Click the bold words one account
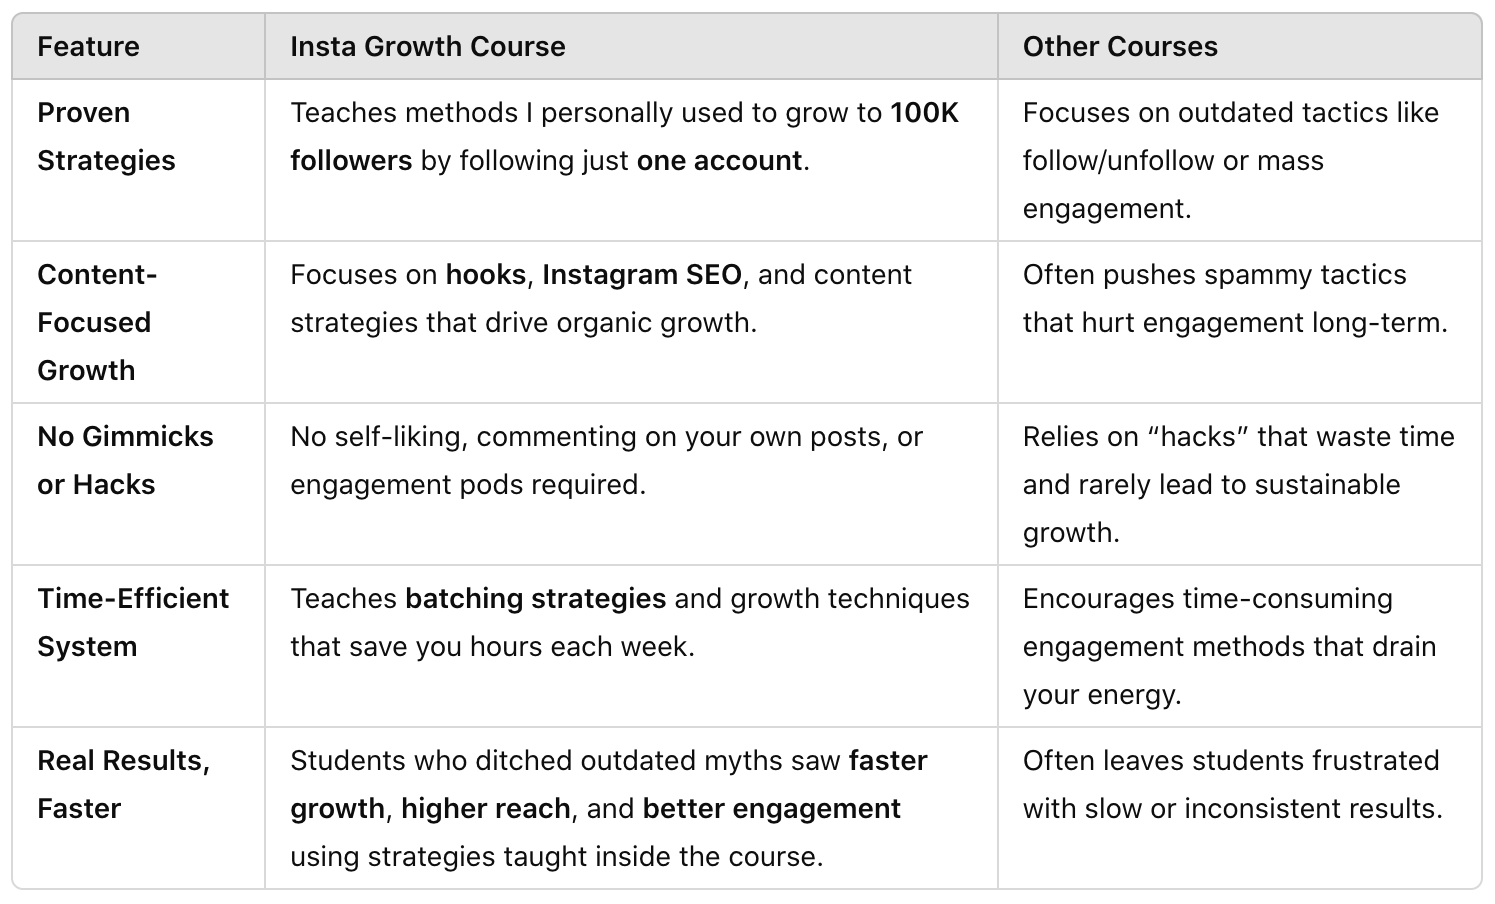Image resolution: width=1495 pixels, height=904 pixels. 719,161
